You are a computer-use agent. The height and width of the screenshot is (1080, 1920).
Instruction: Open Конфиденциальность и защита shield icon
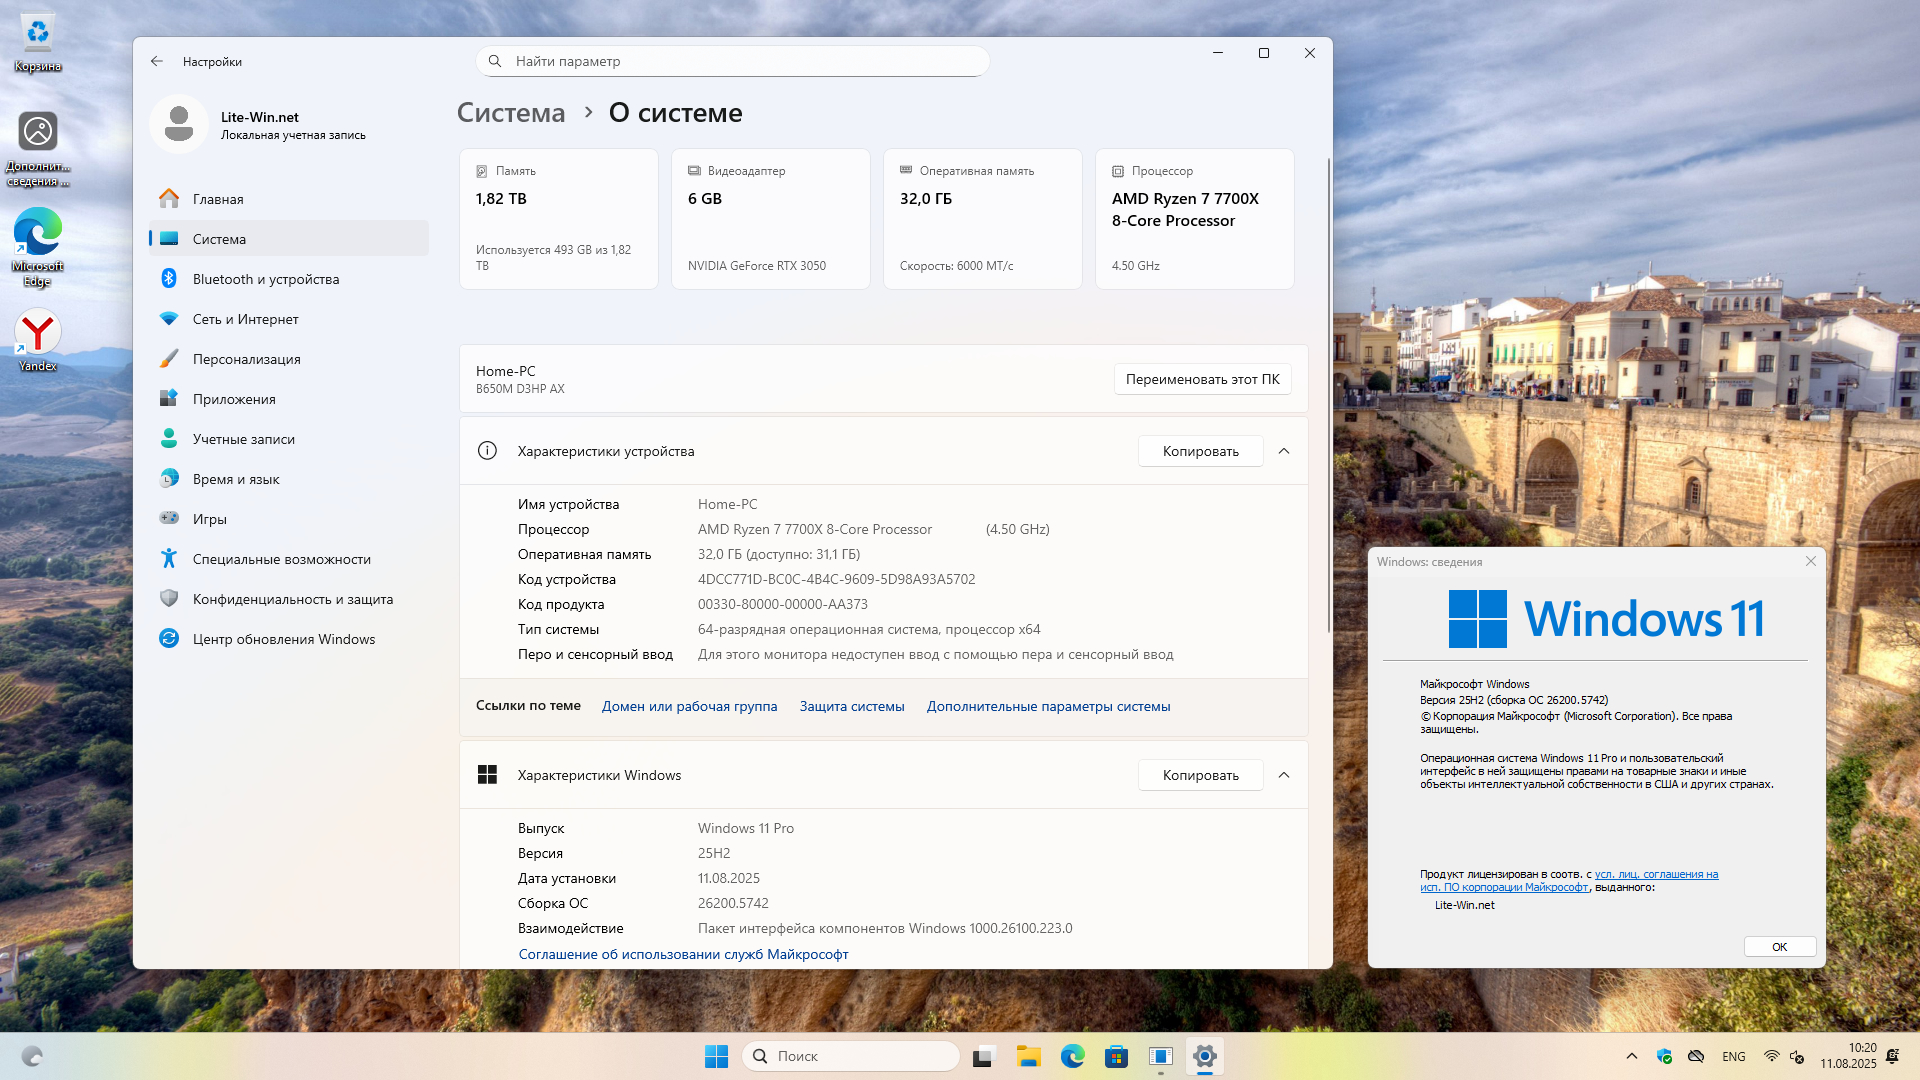point(169,599)
